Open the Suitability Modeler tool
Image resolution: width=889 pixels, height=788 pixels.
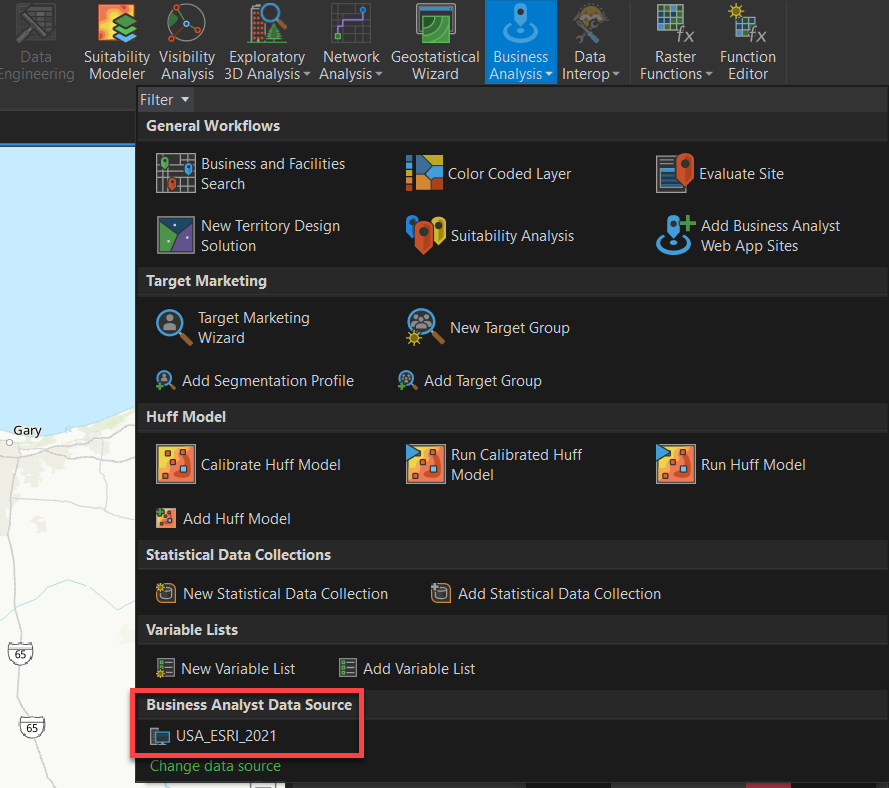[116, 42]
